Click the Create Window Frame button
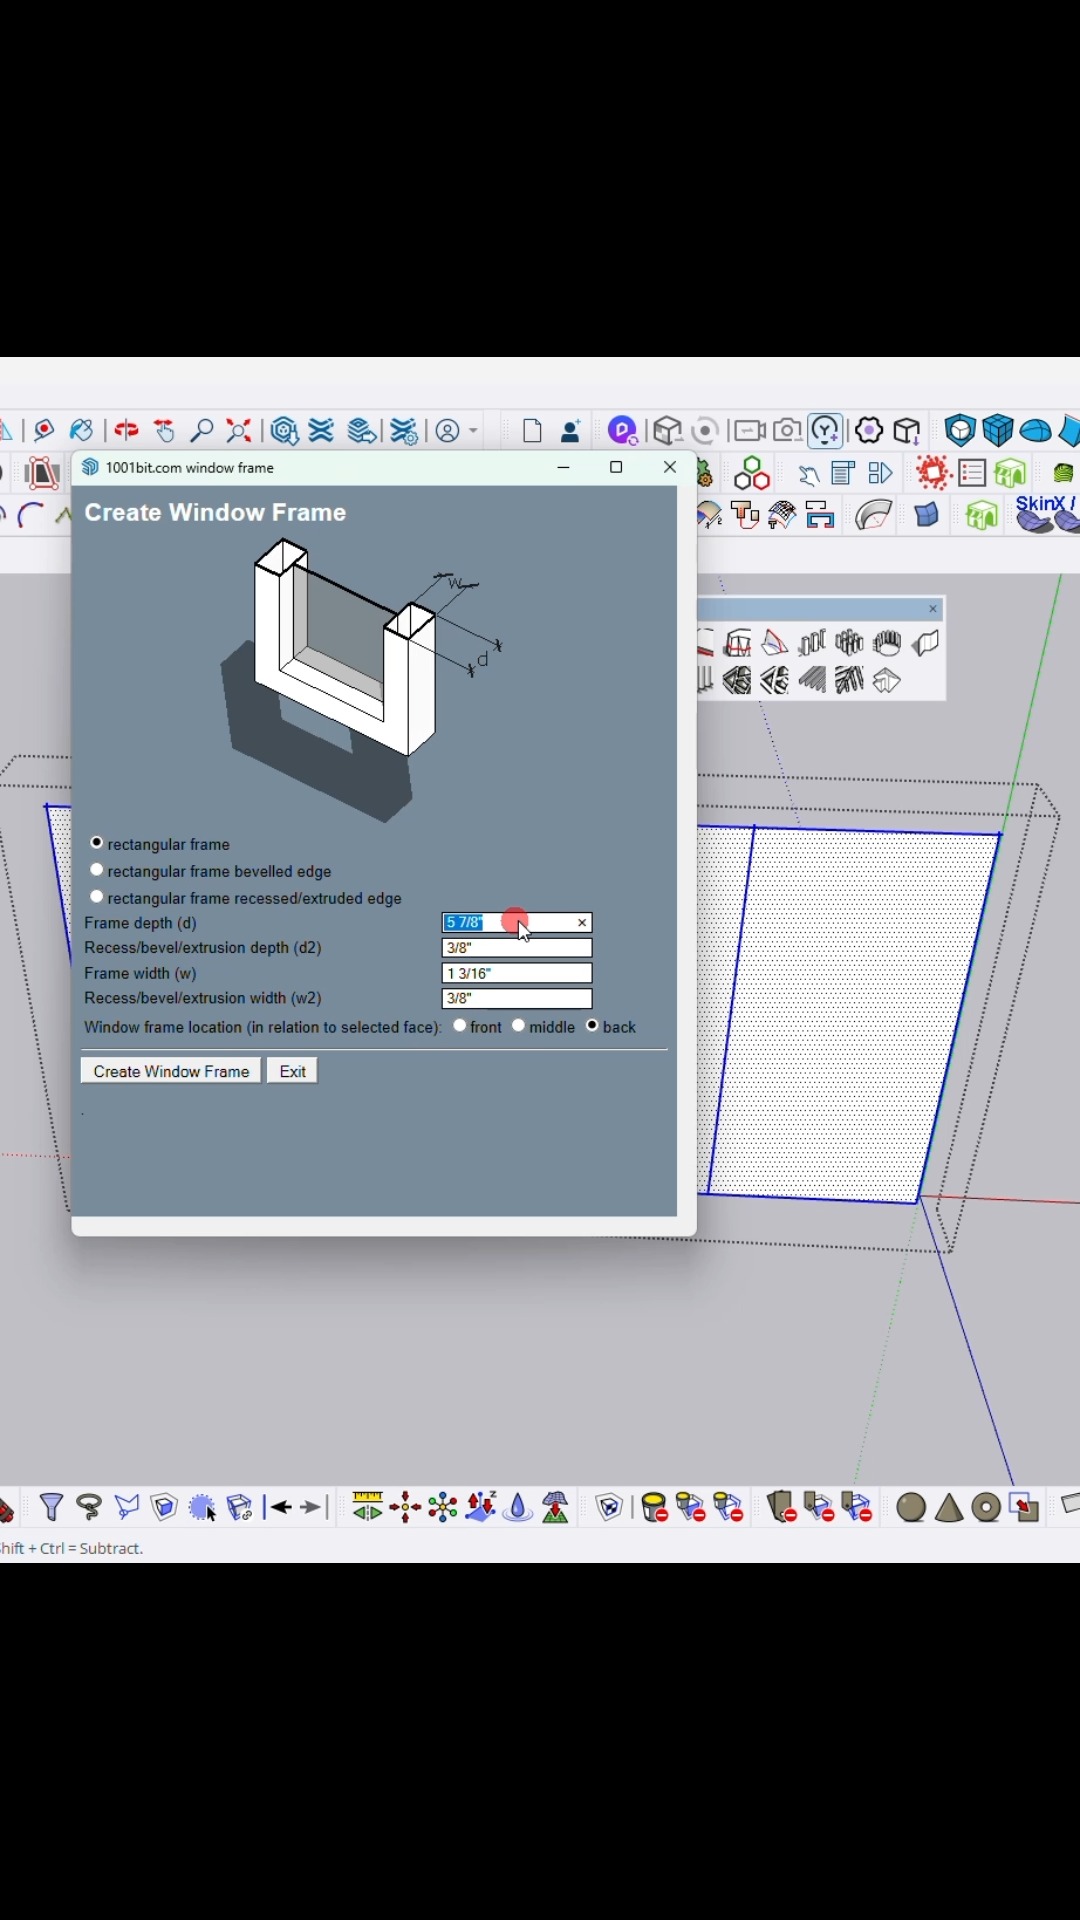The image size is (1080, 1920). (171, 1071)
